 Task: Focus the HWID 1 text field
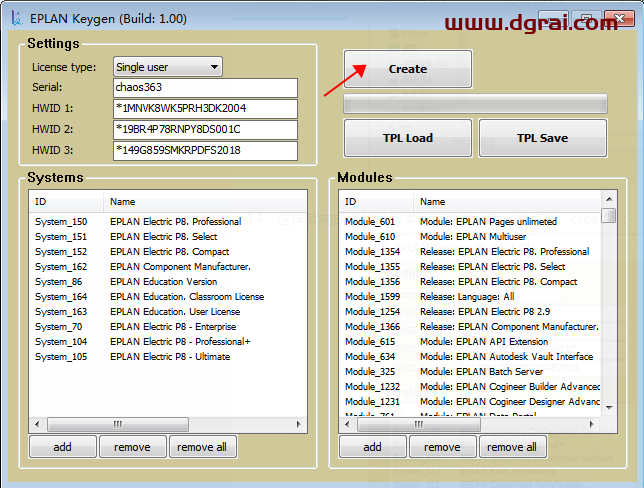(x=204, y=109)
